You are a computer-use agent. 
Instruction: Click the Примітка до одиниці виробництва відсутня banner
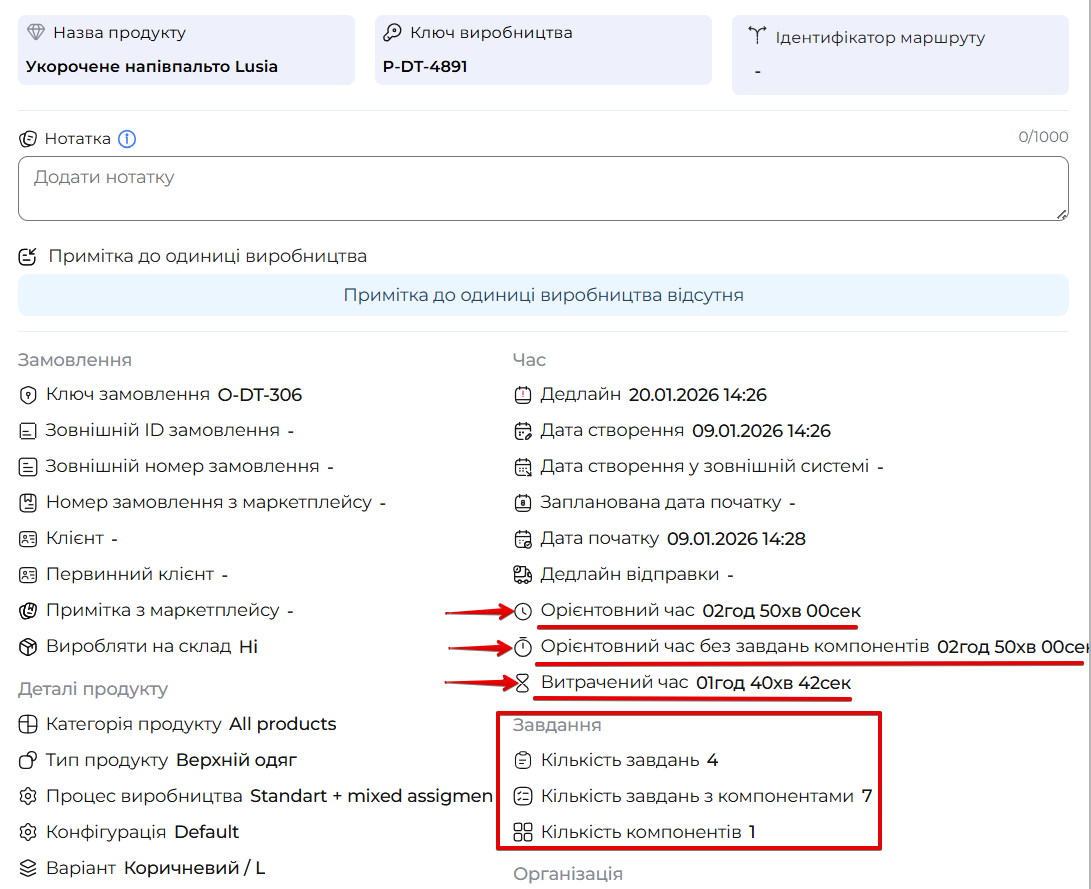(x=543, y=295)
